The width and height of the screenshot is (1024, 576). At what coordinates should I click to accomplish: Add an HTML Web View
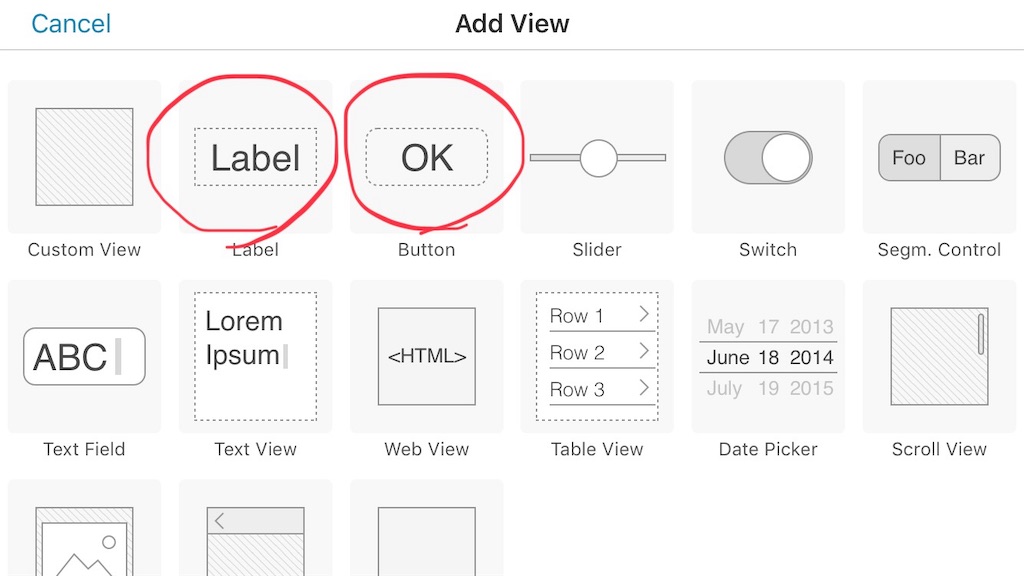point(426,357)
